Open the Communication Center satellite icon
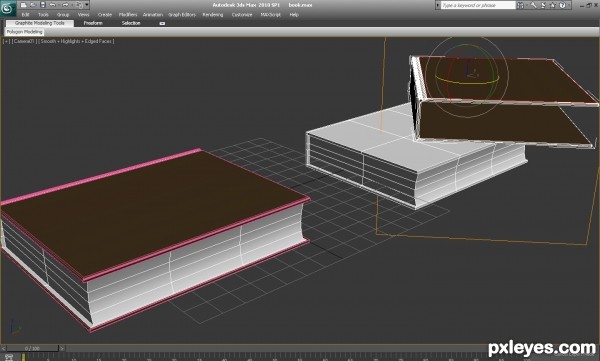 tap(543, 5)
